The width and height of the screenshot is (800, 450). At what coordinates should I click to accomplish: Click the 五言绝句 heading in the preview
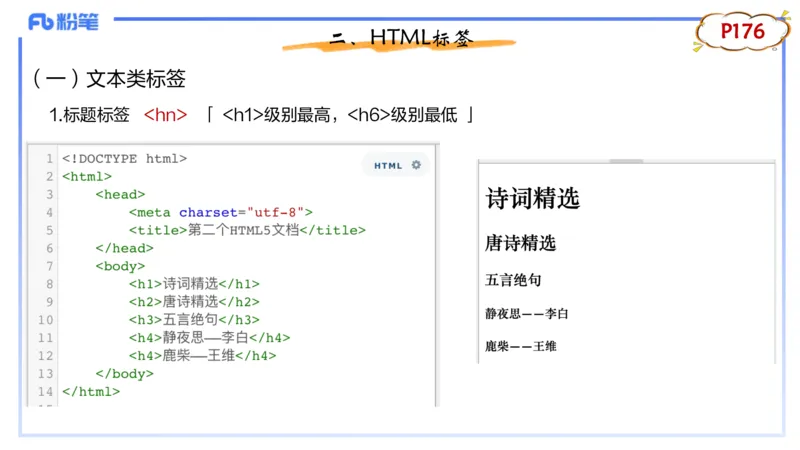click(x=513, y=280)
